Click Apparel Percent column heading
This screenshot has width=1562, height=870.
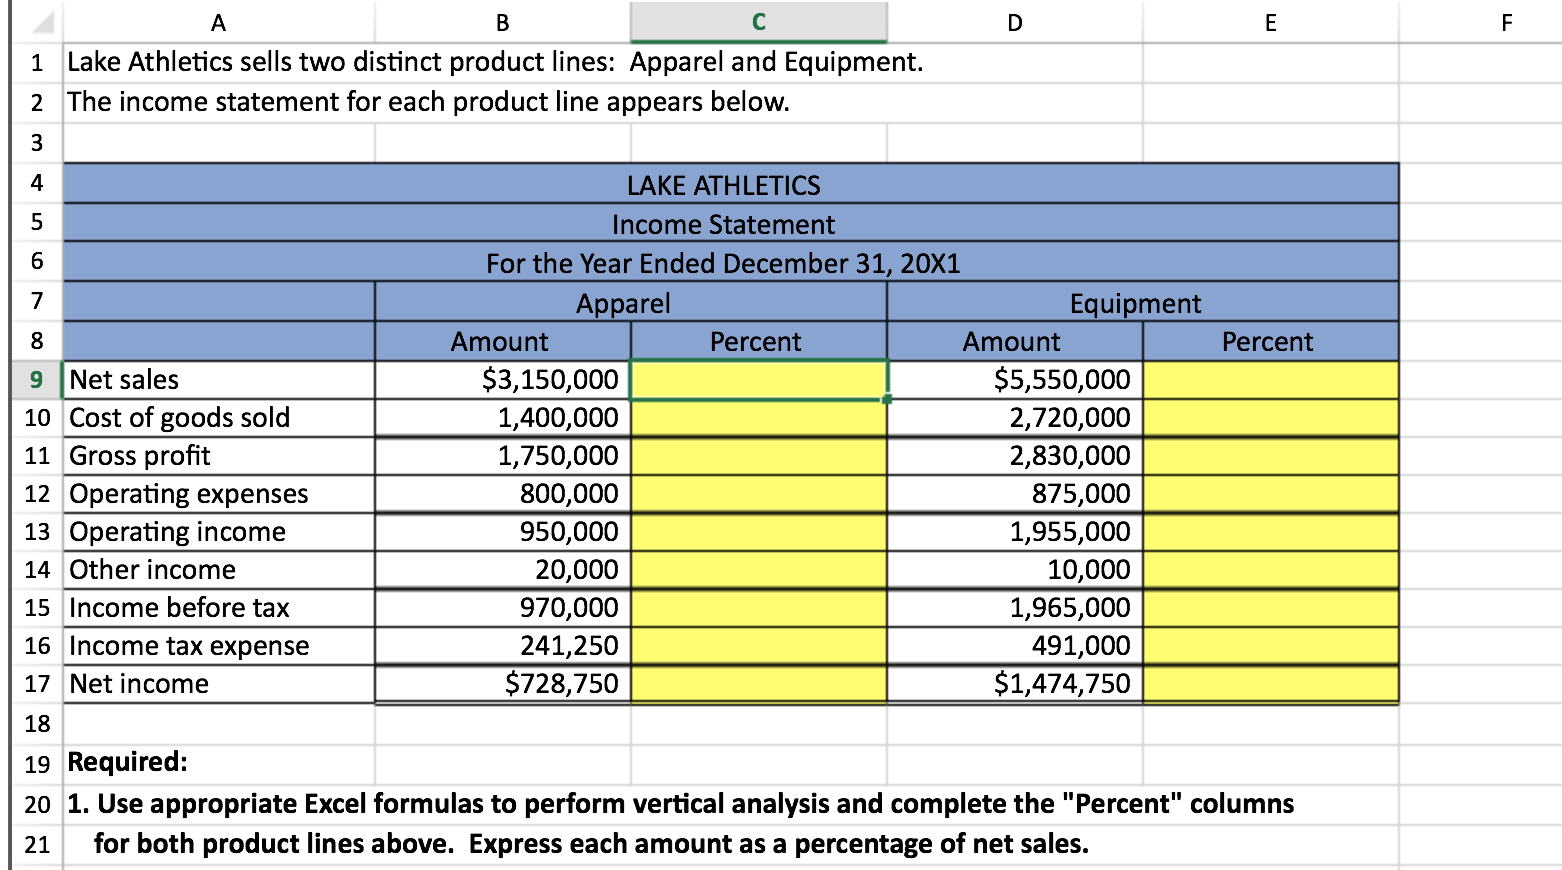pyautogui.click(x=759, y=341)
